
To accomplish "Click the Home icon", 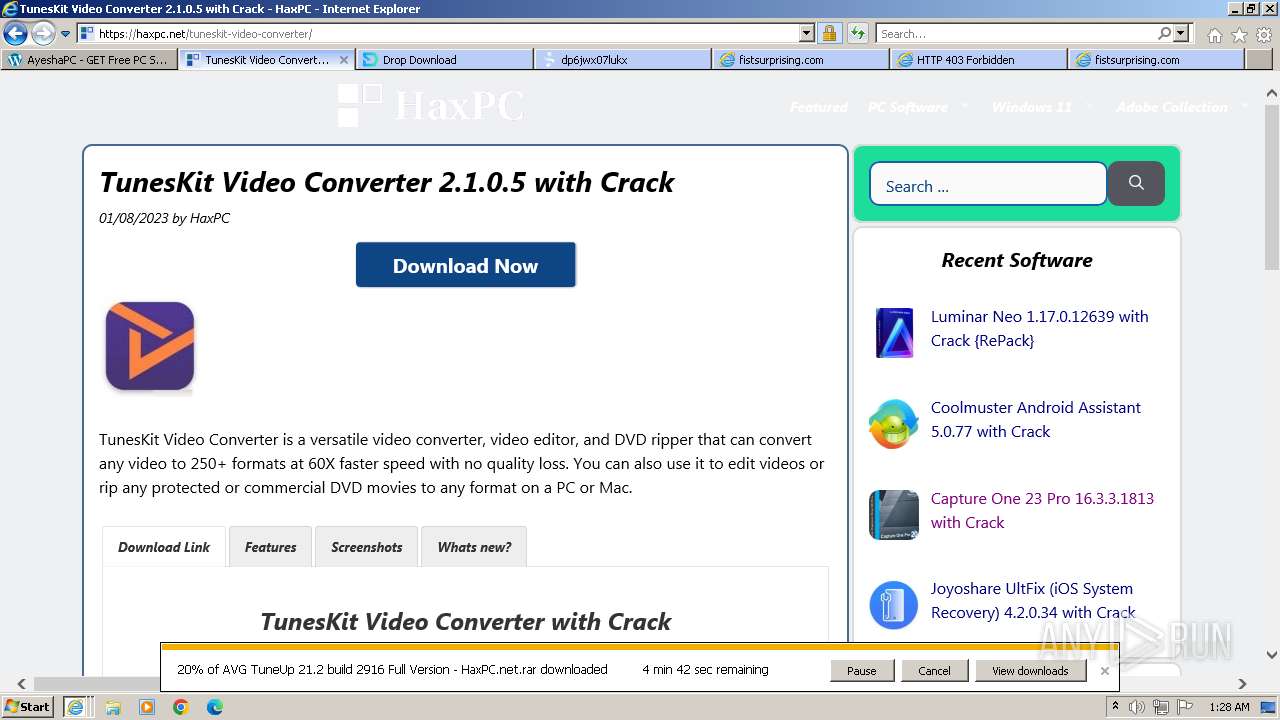I will coord(1214,35).
